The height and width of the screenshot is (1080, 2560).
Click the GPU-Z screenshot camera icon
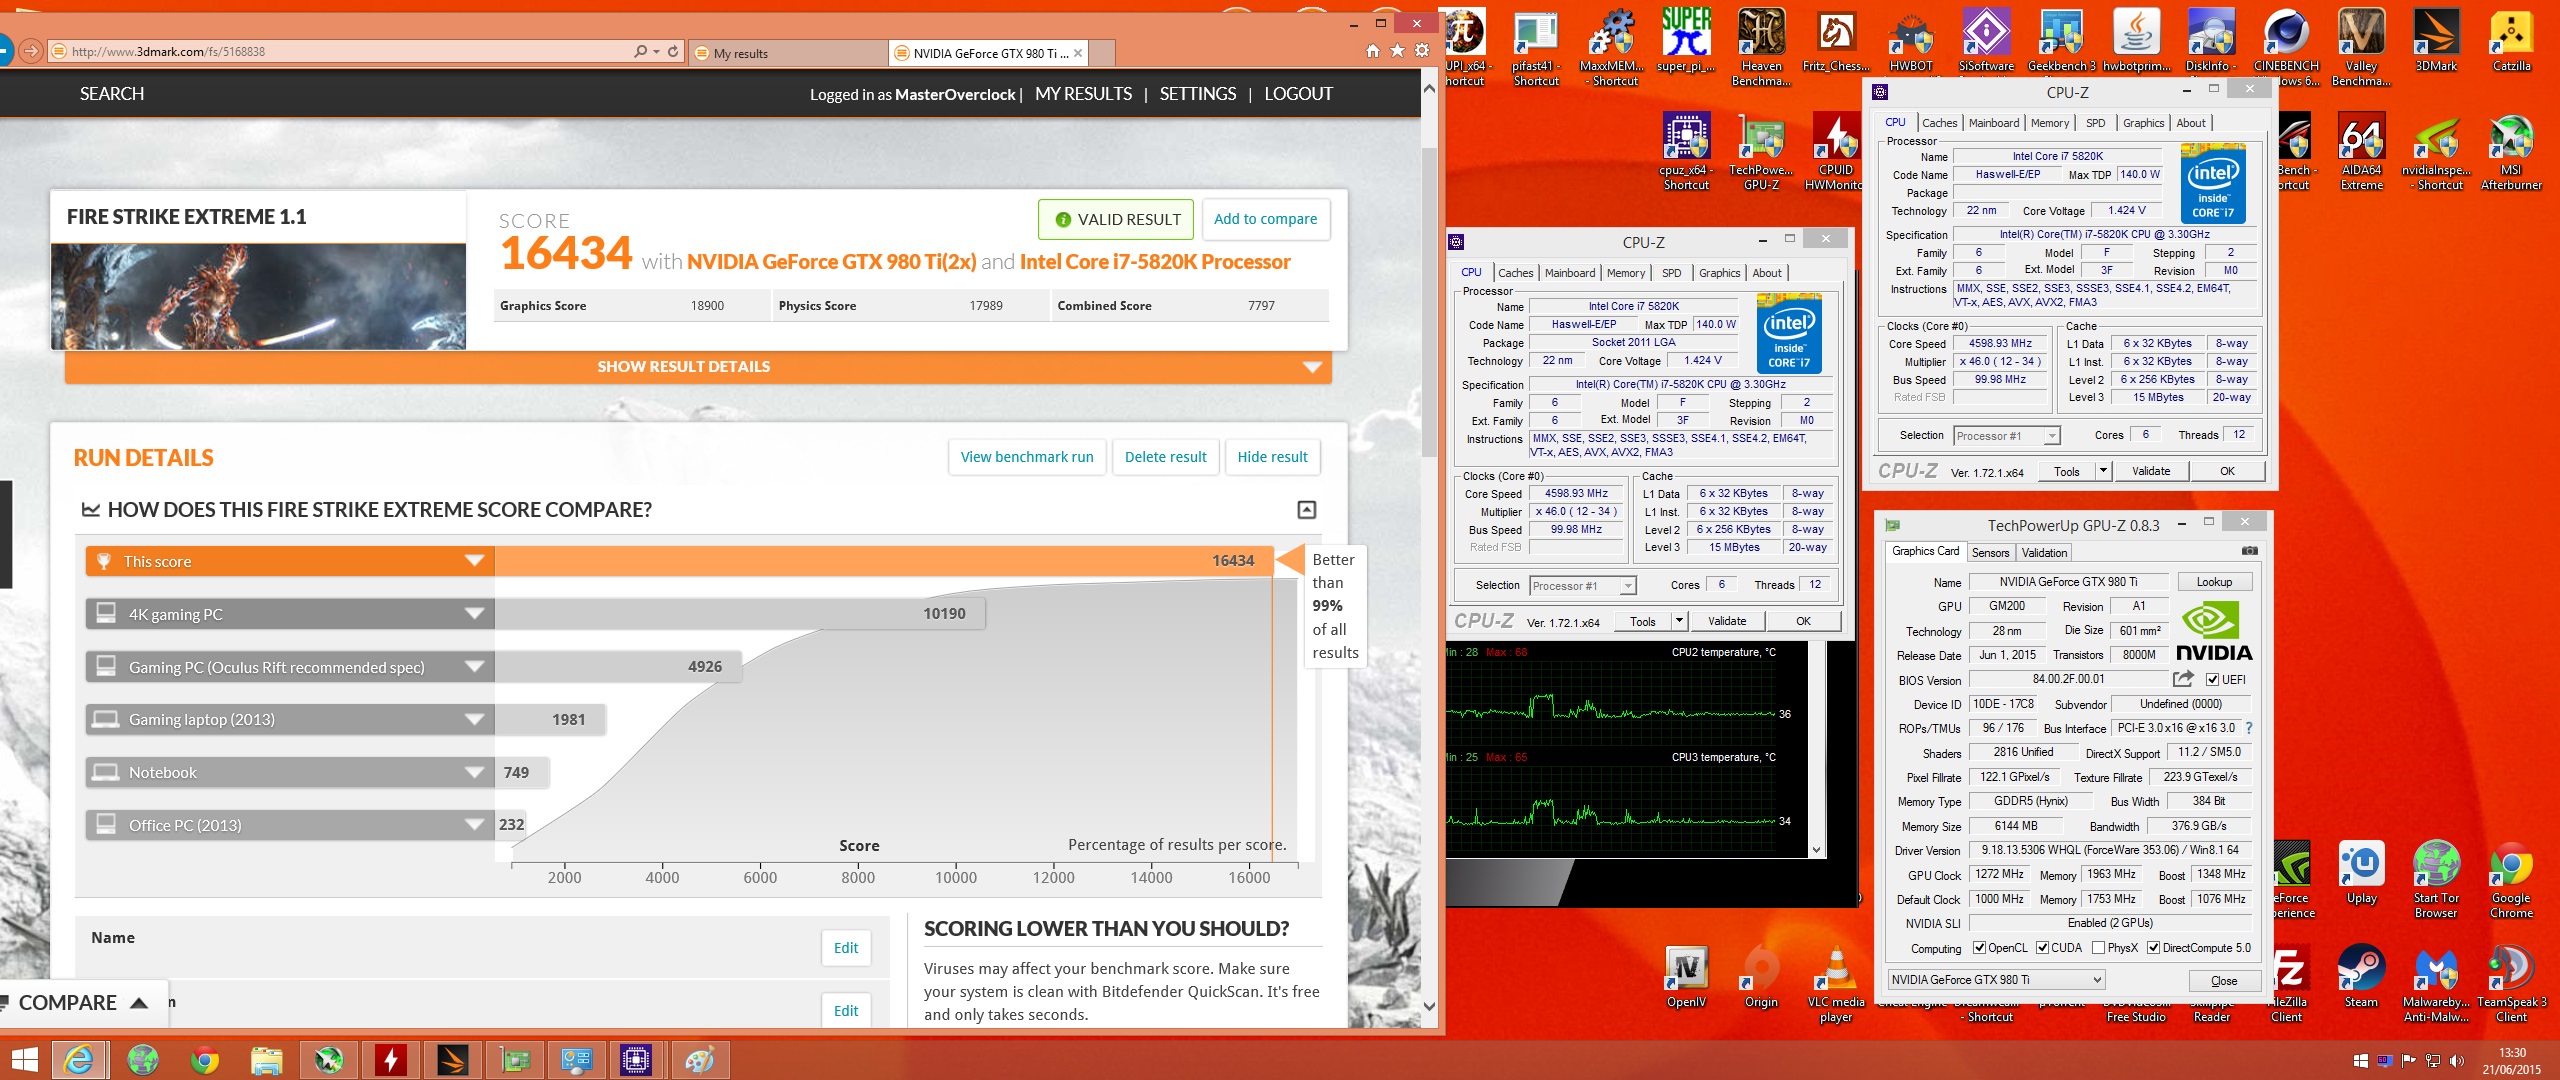(x=2249, y=551)
